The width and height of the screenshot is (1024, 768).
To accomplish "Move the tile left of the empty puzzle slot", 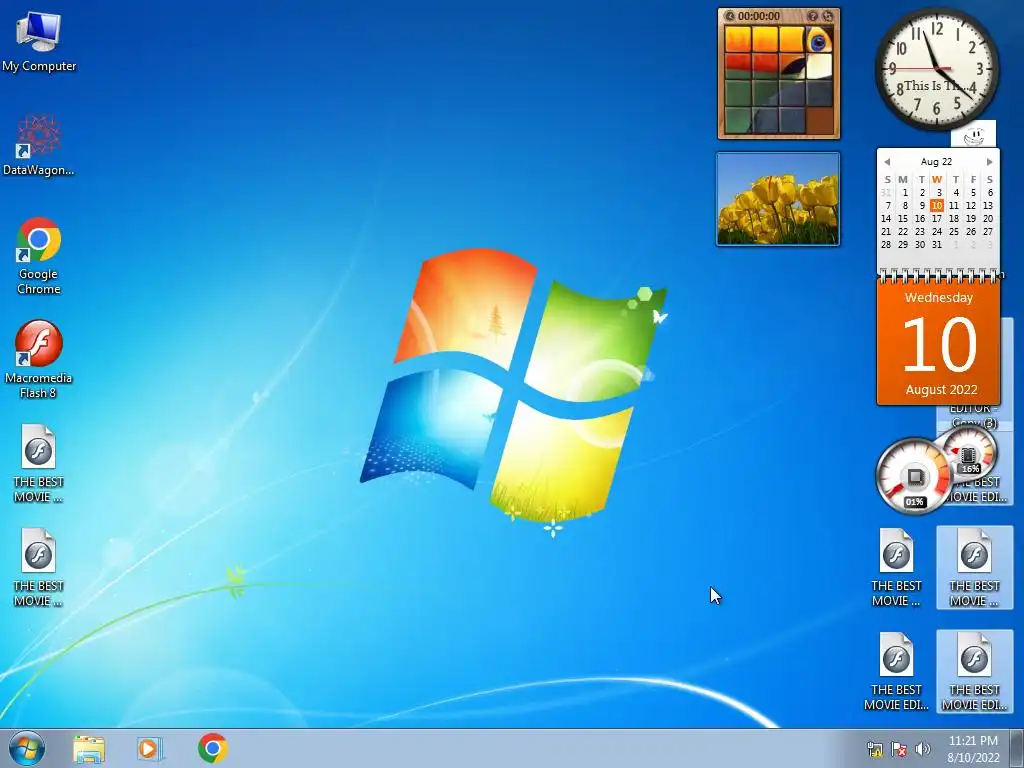I will 792,120.
